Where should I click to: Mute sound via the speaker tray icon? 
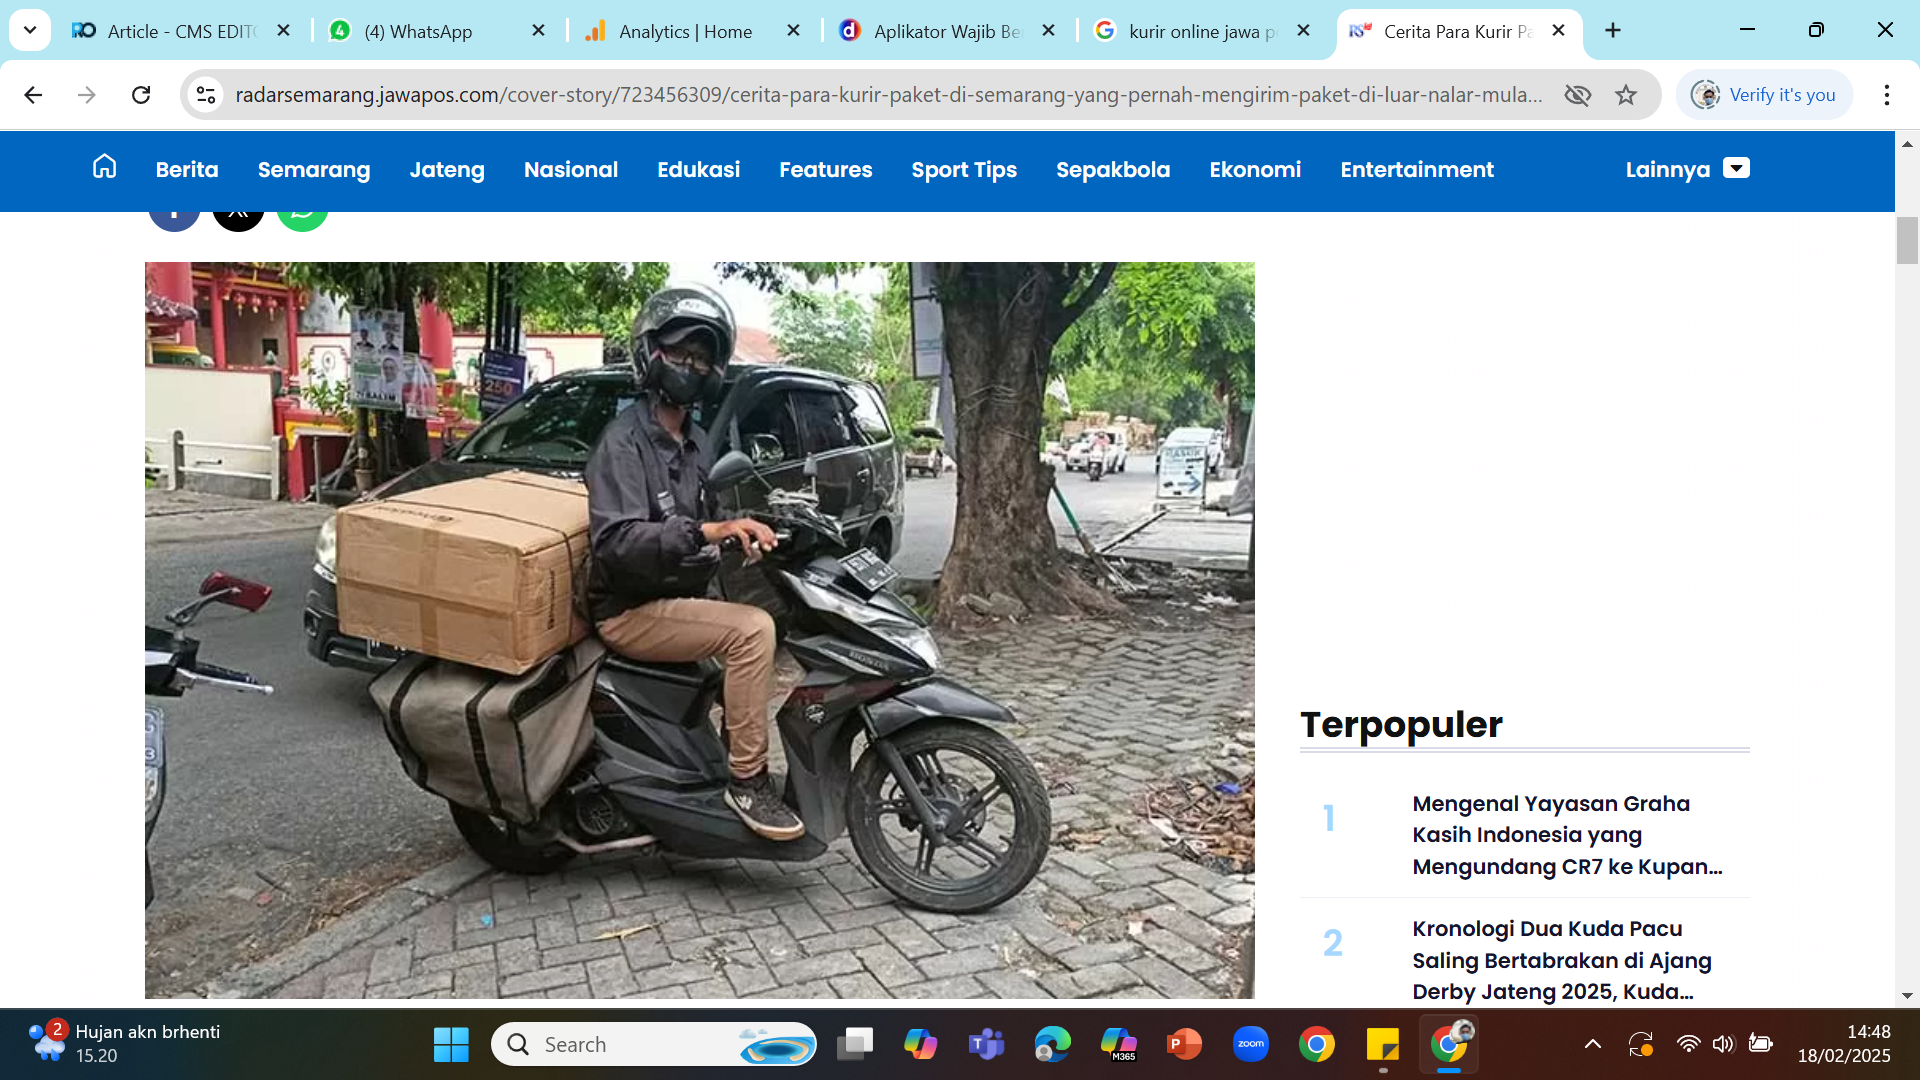pos(1723,1043)
